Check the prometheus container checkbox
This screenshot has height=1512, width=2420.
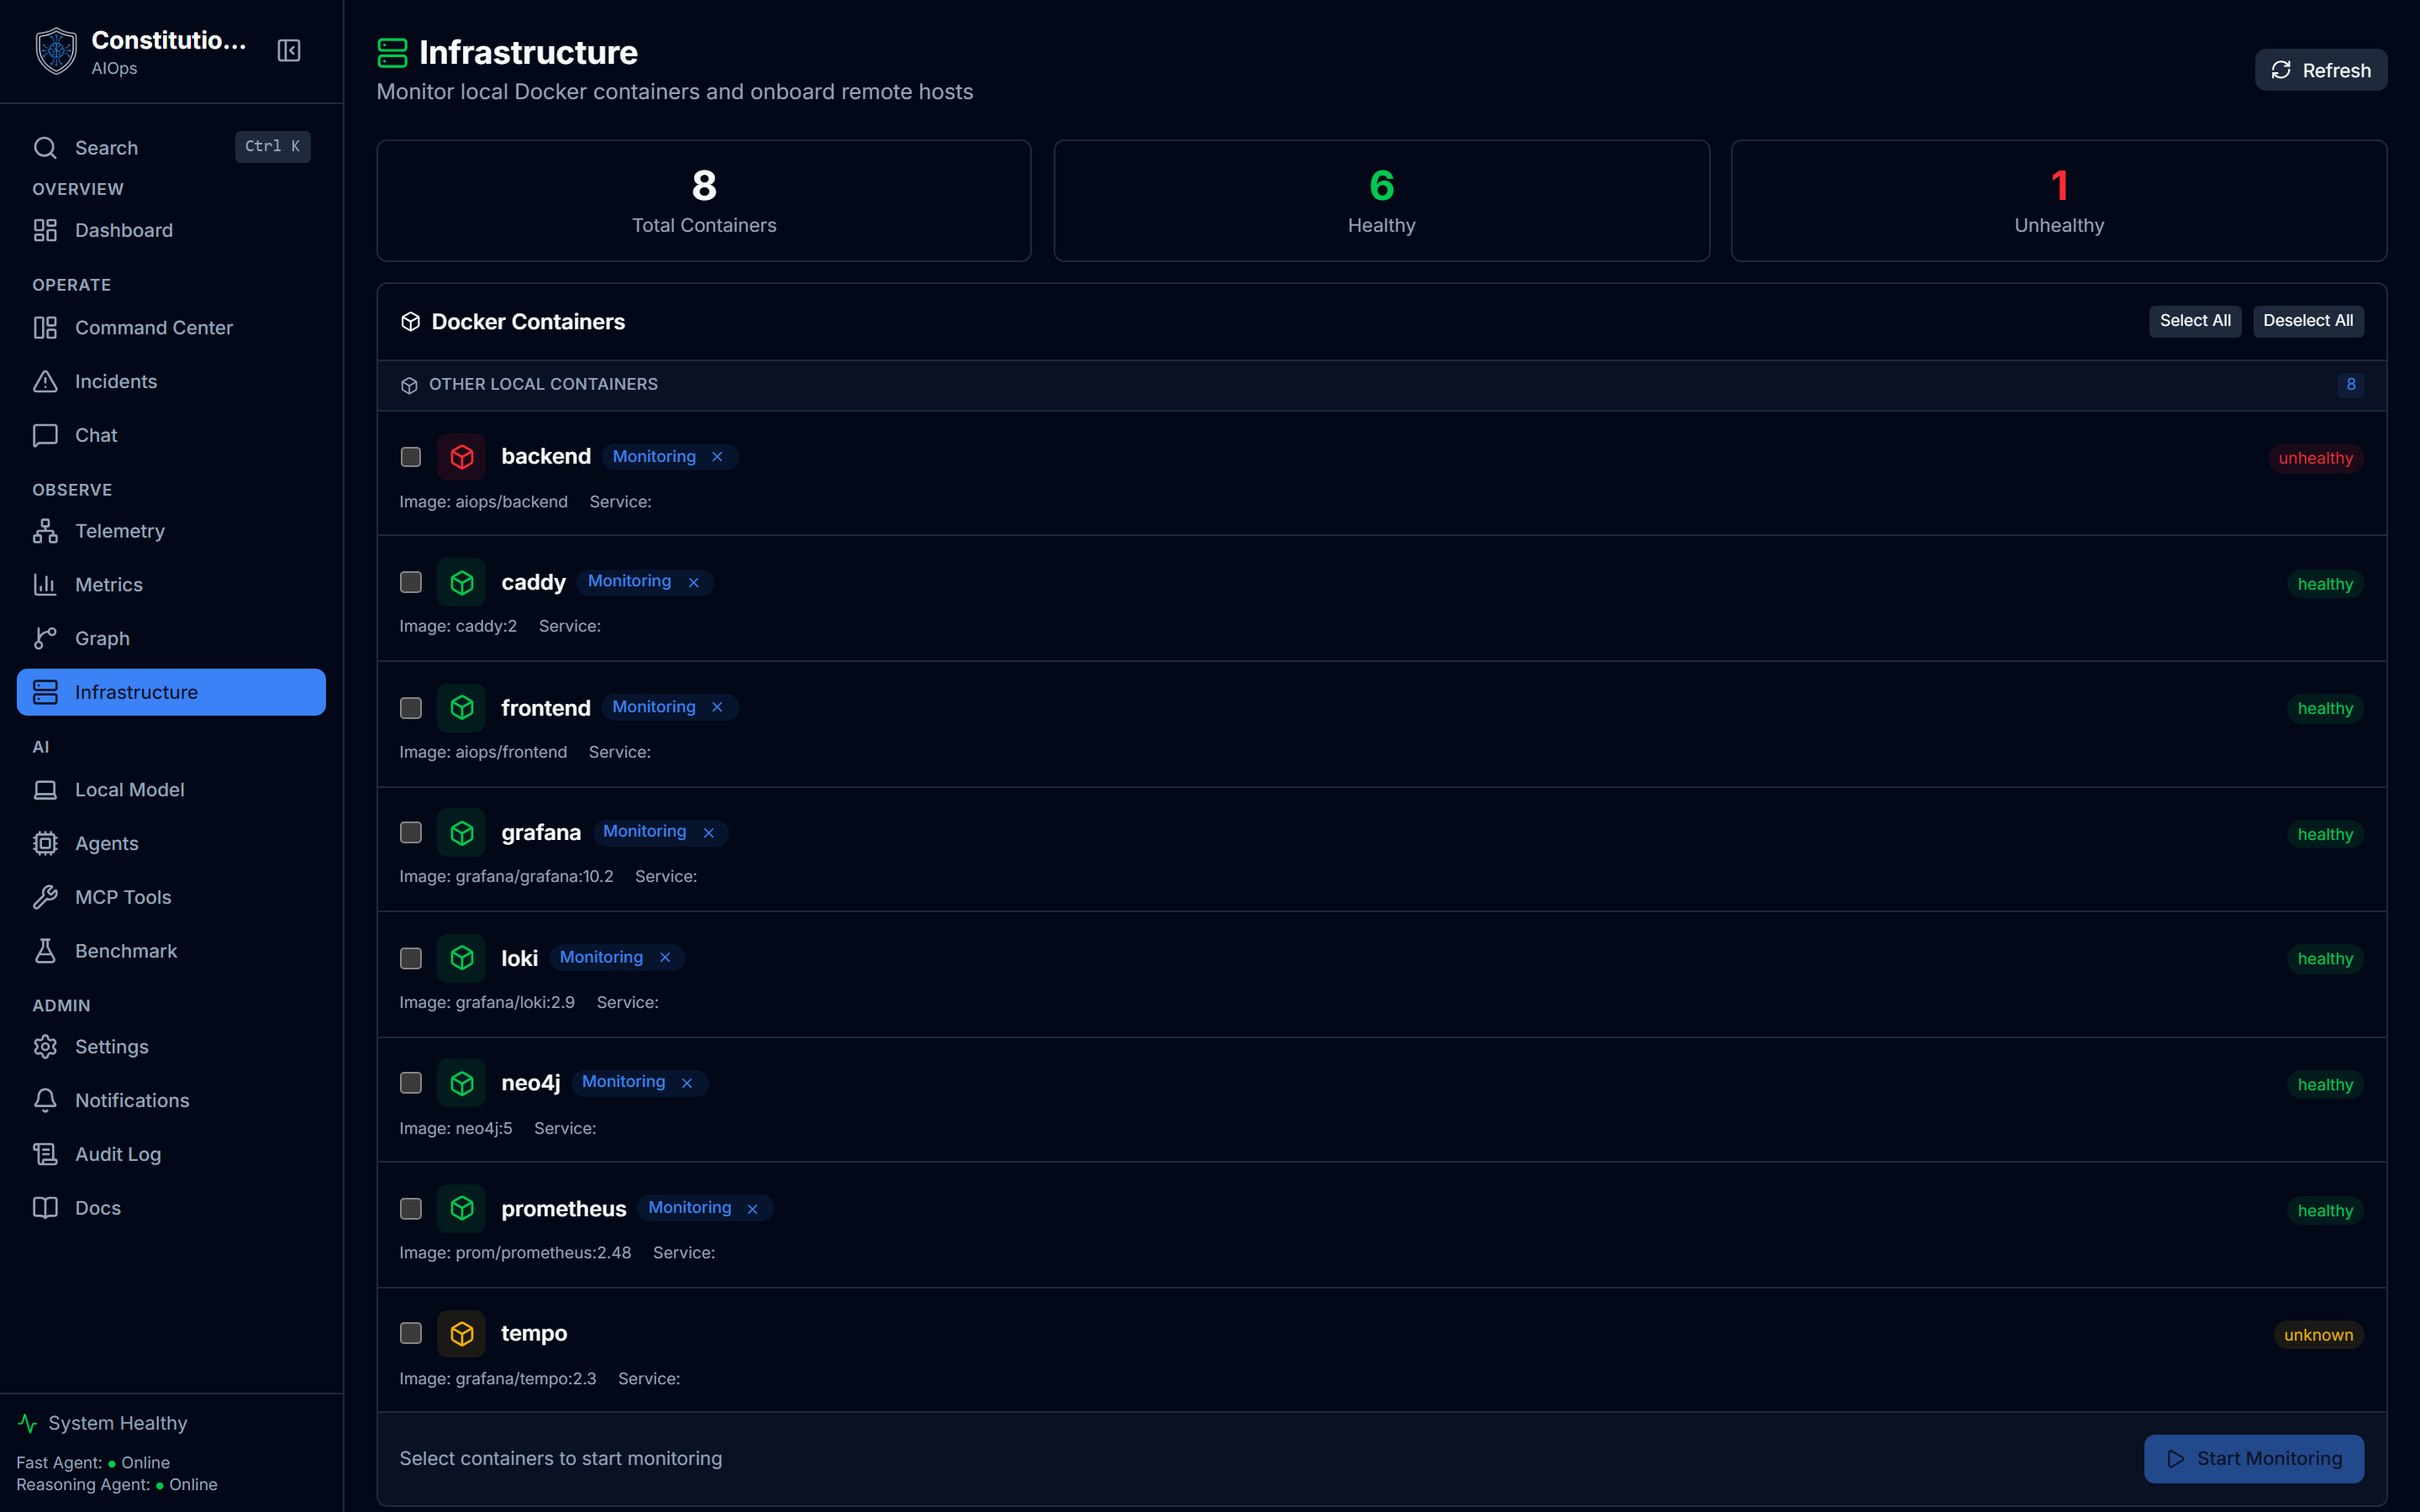click(x=411, y=1208)
